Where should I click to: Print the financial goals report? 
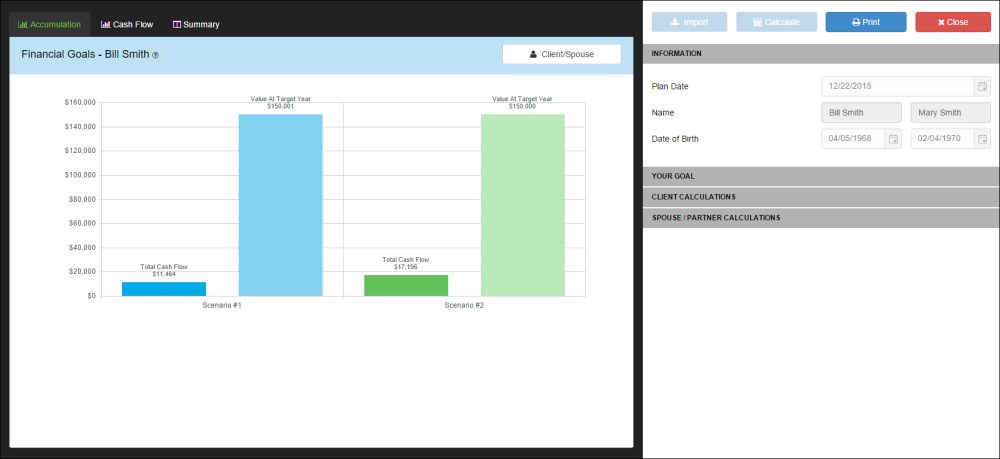[866, 22]
